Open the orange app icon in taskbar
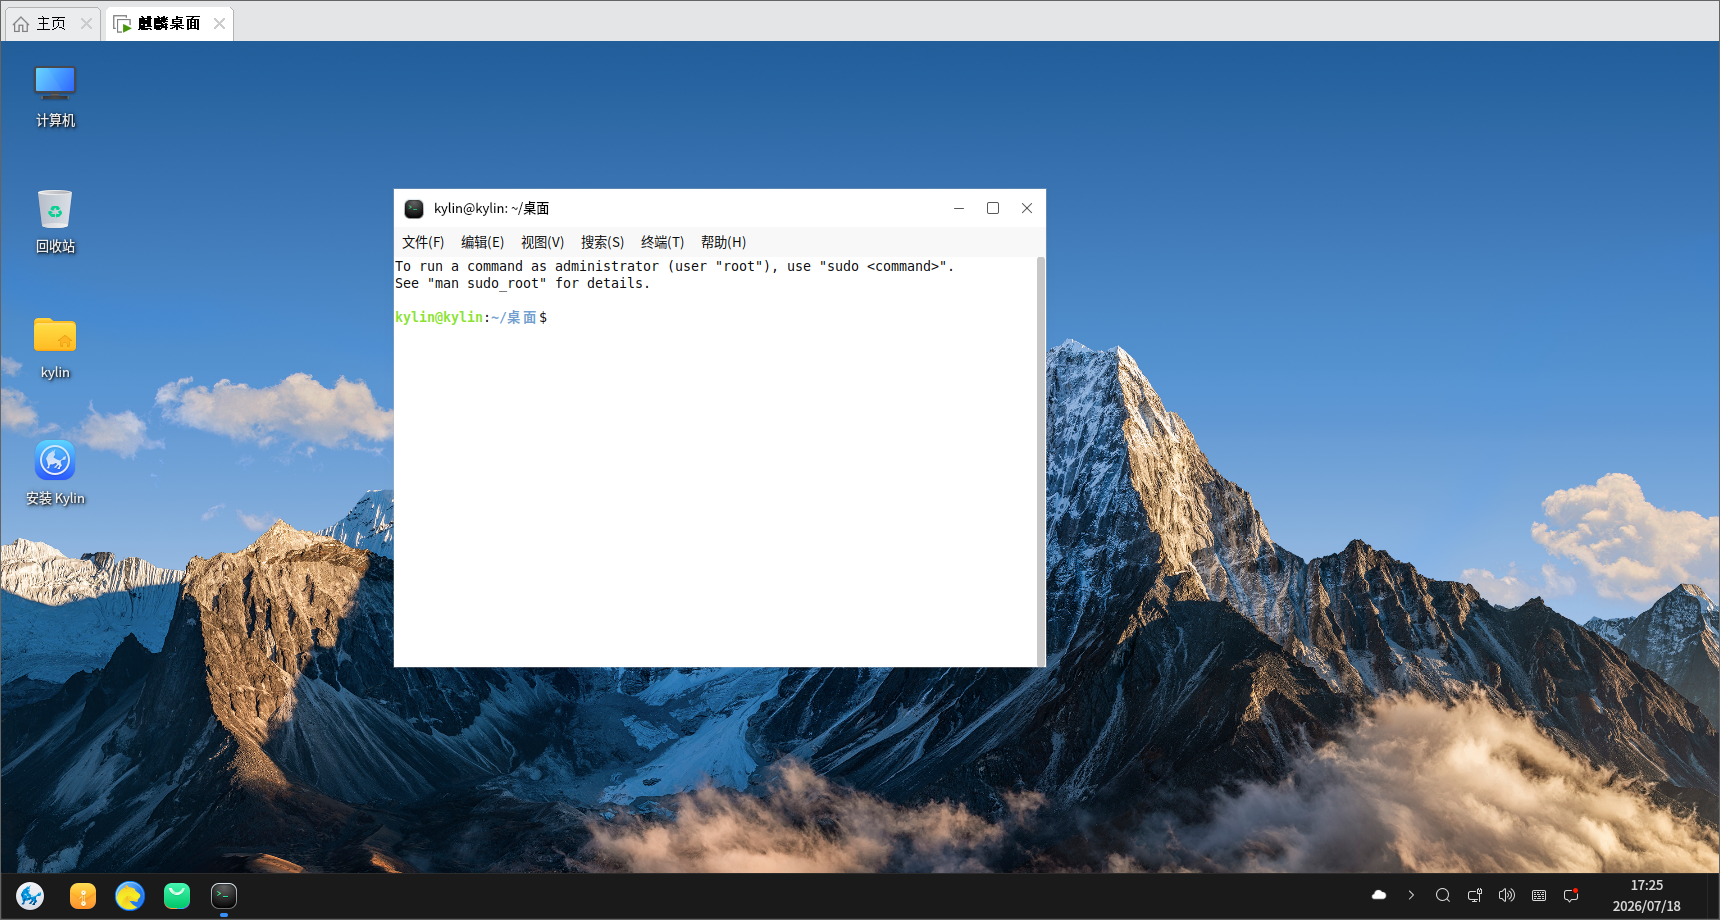The image size is (1720, 920). coord(83,896)
